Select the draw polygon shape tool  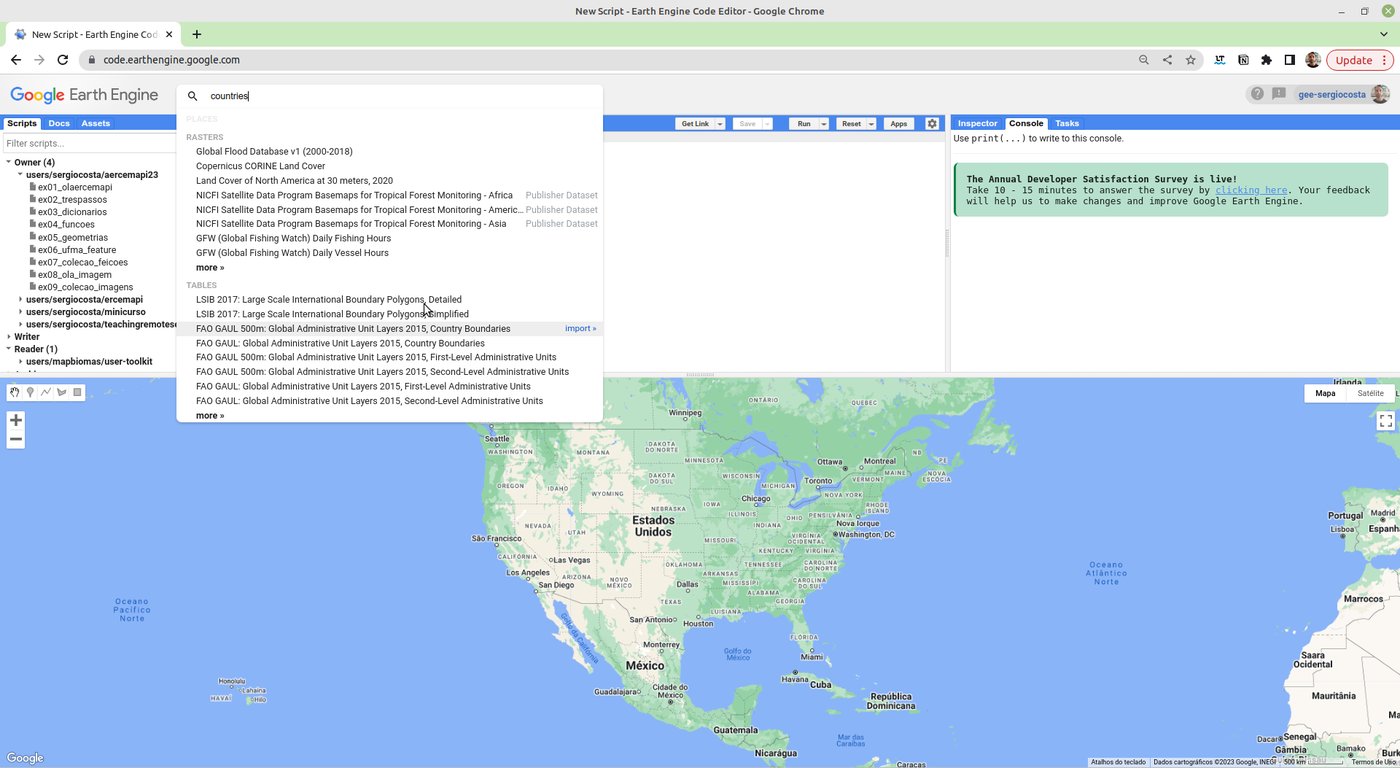click(62, 392)
